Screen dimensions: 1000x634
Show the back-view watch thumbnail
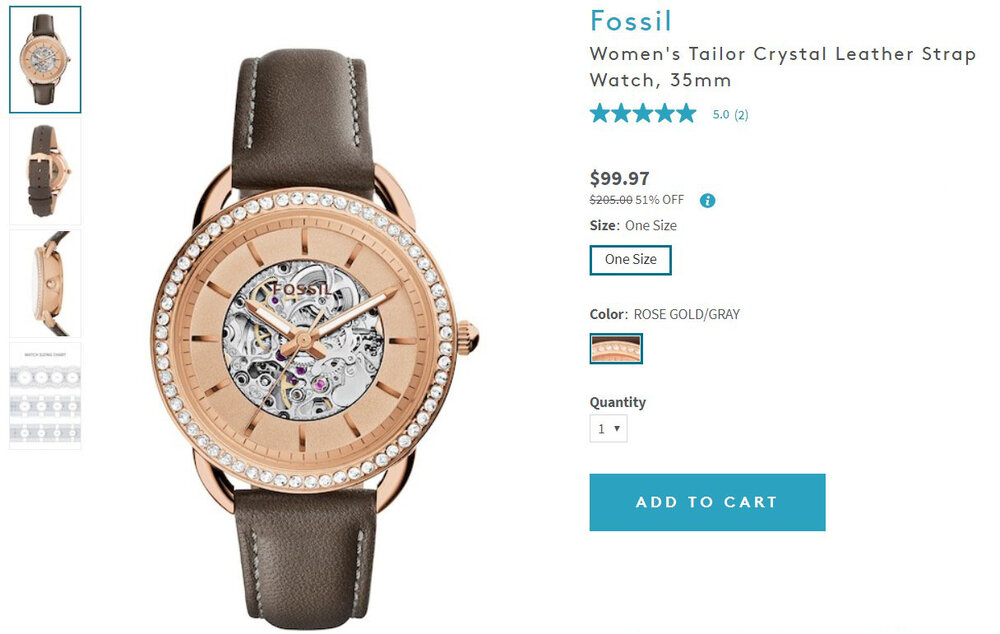tap(45, 171)
